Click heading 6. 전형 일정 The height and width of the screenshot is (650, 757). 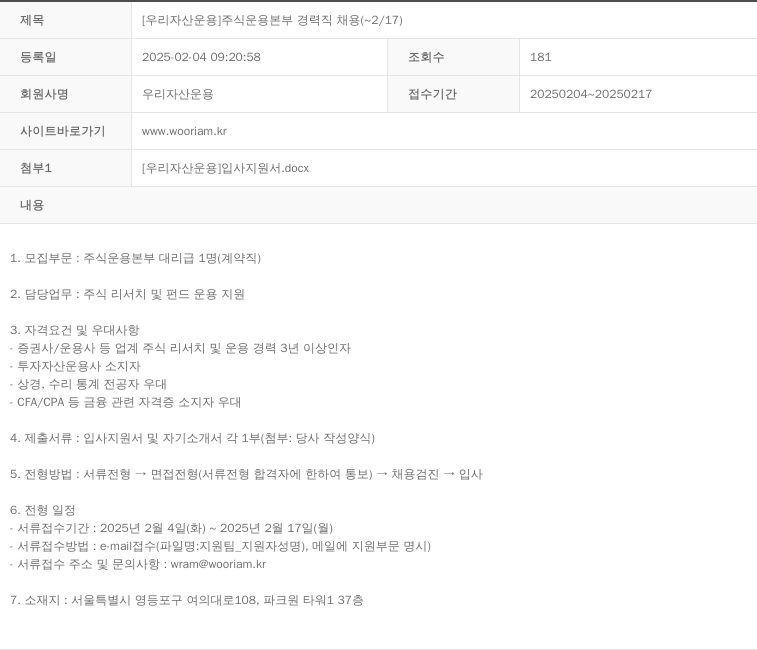tap(42, 510)
